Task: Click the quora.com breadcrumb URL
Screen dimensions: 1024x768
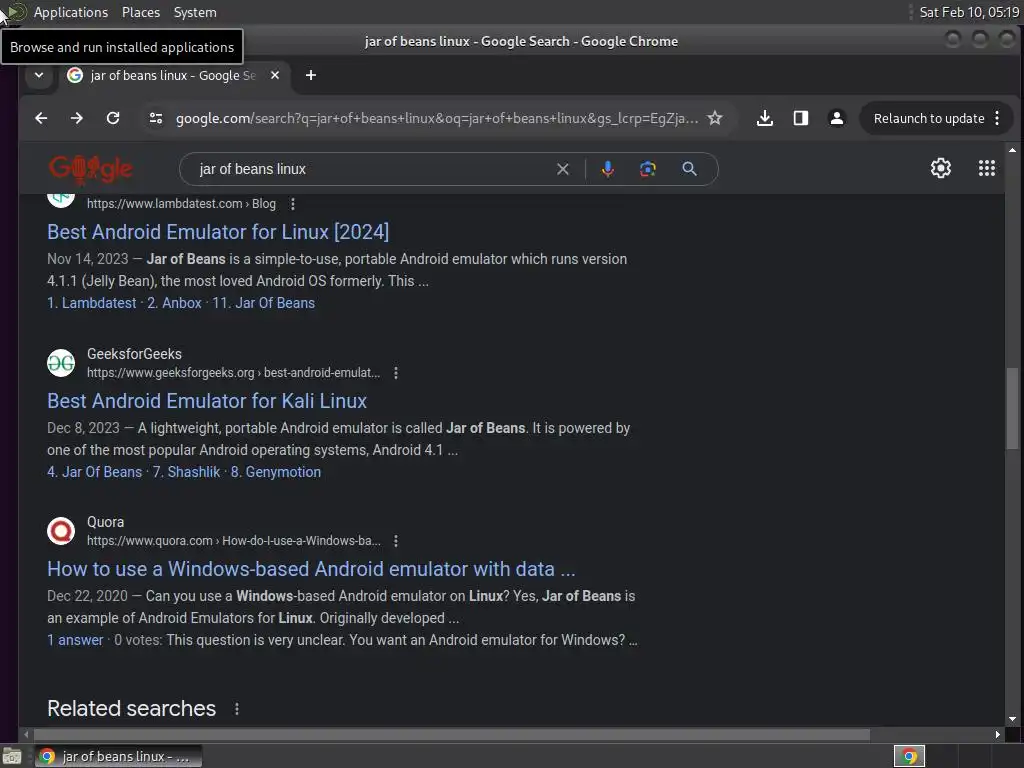Action: coord(234,541)
